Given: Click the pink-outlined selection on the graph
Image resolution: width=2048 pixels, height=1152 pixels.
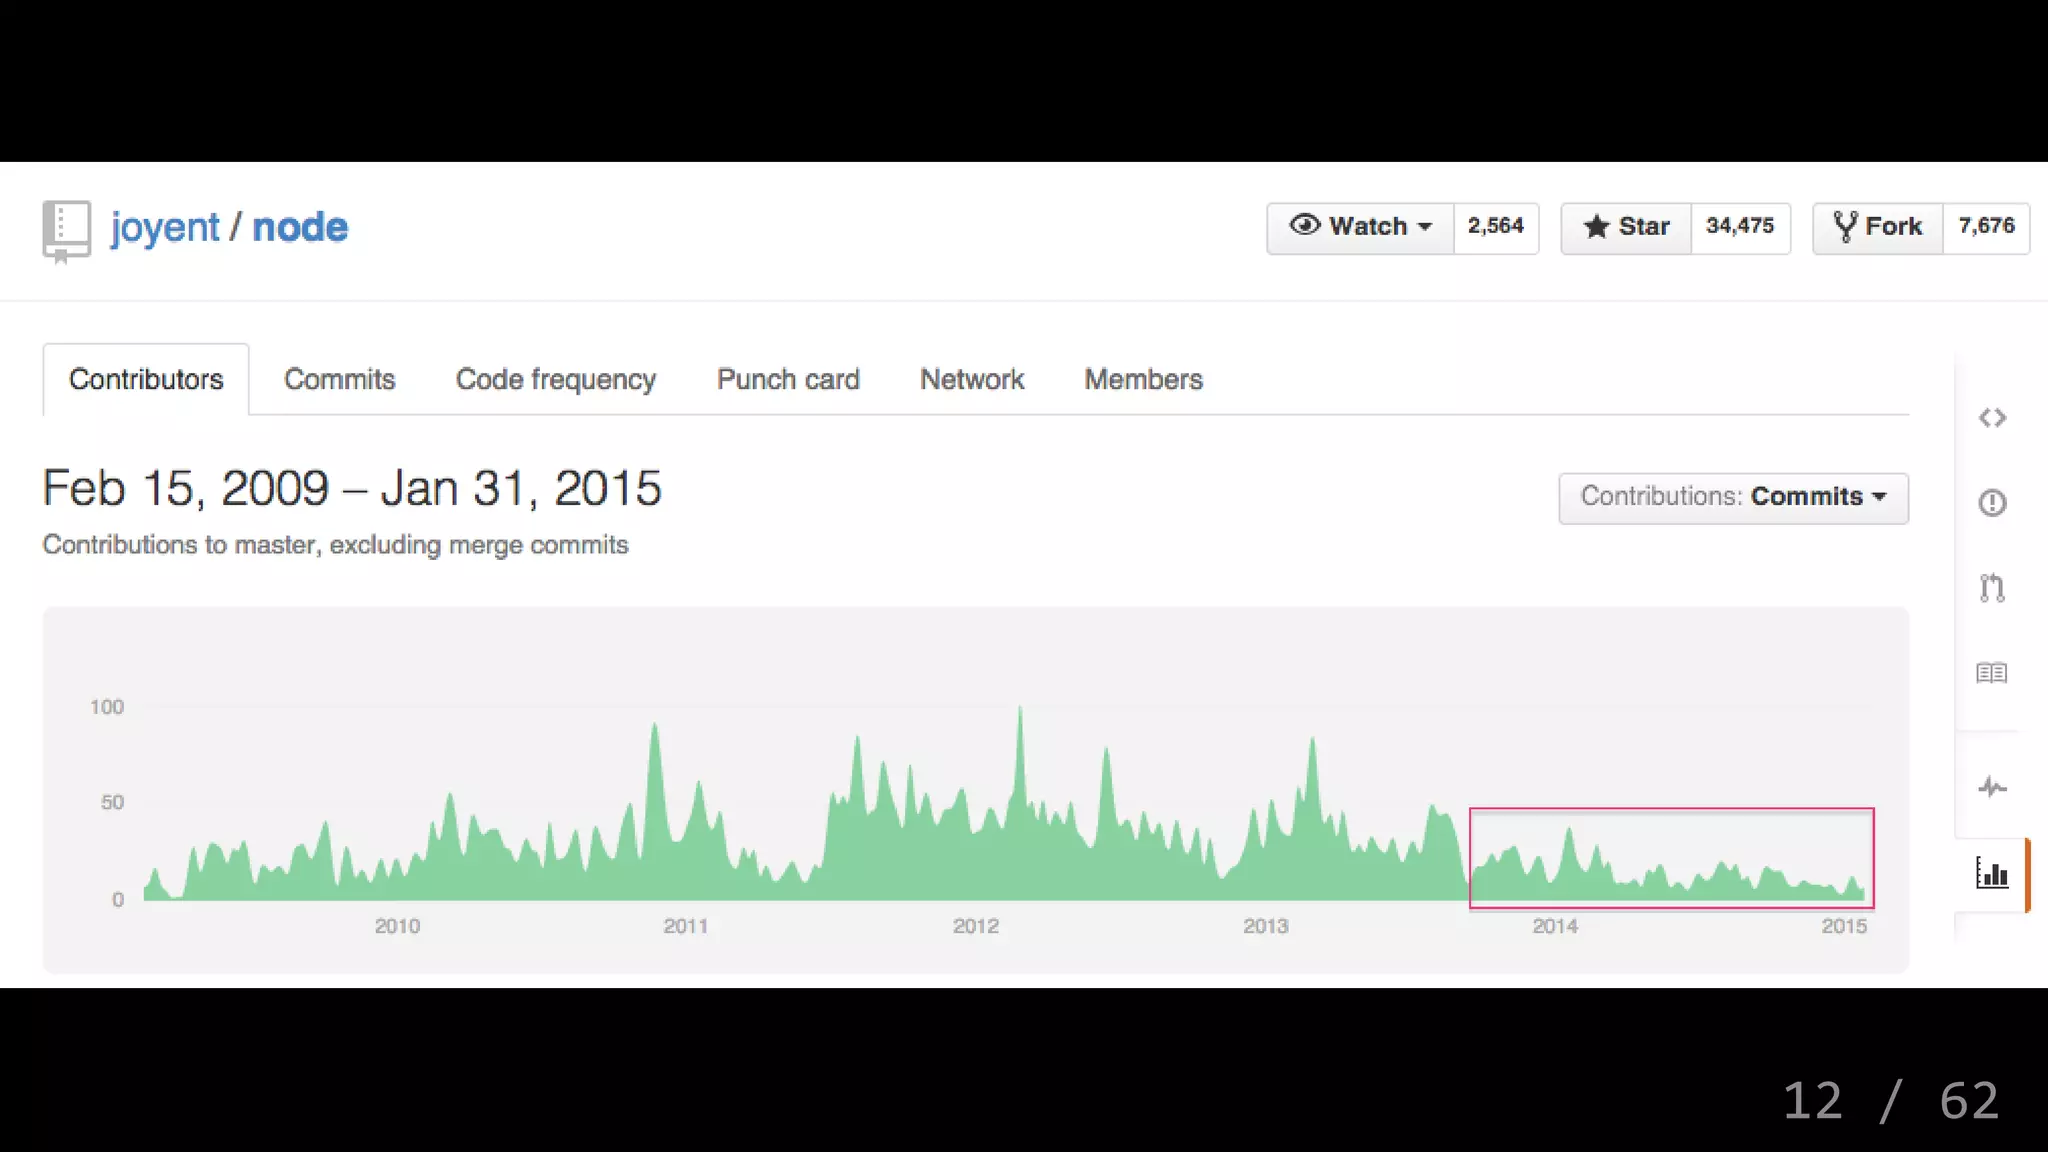Looking at the screenshot, I should pyautogui.click(x=1671, y=858).
